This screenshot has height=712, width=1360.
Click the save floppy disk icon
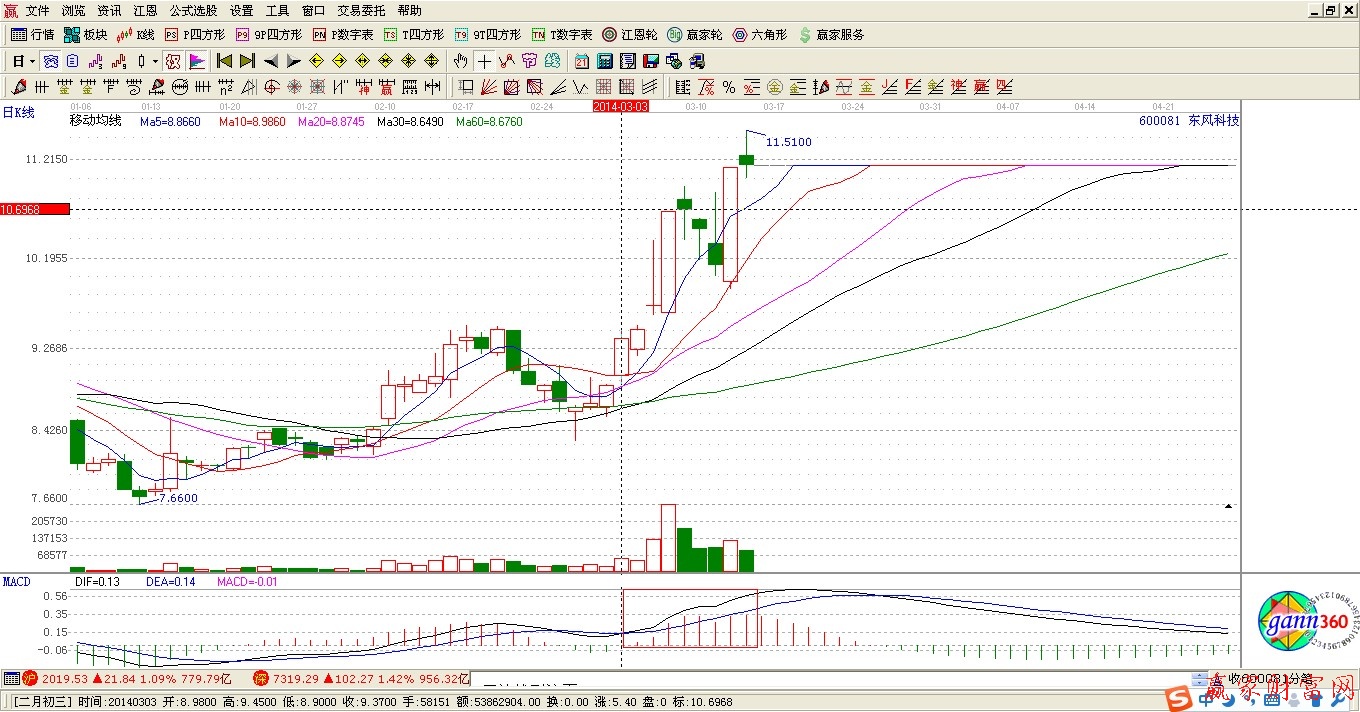(x=650, y=61)
